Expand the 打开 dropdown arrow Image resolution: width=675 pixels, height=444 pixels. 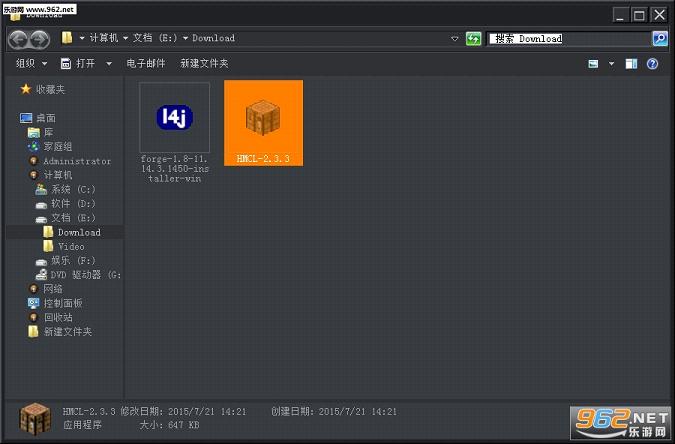tap(109, 64)
